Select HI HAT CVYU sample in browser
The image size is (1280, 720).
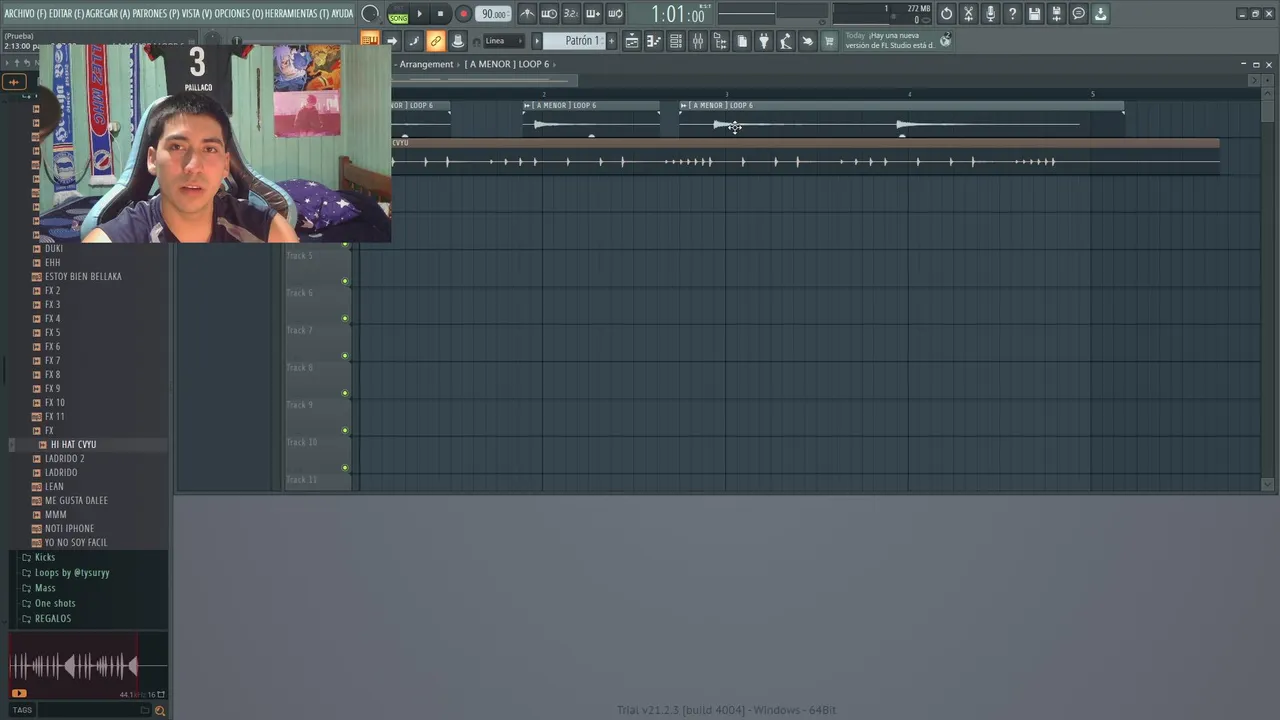click(73, 444)
